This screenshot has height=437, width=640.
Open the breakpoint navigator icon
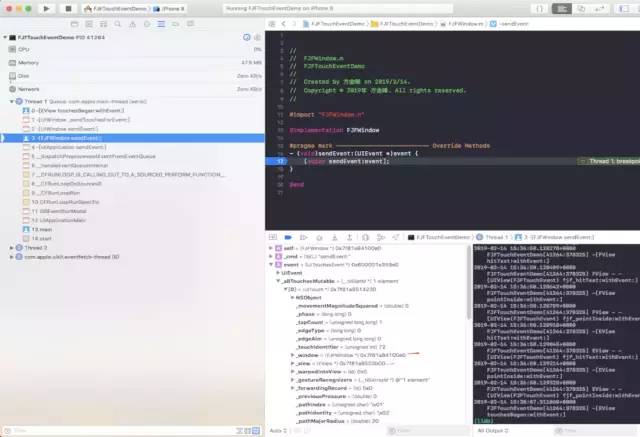(176, 24)
